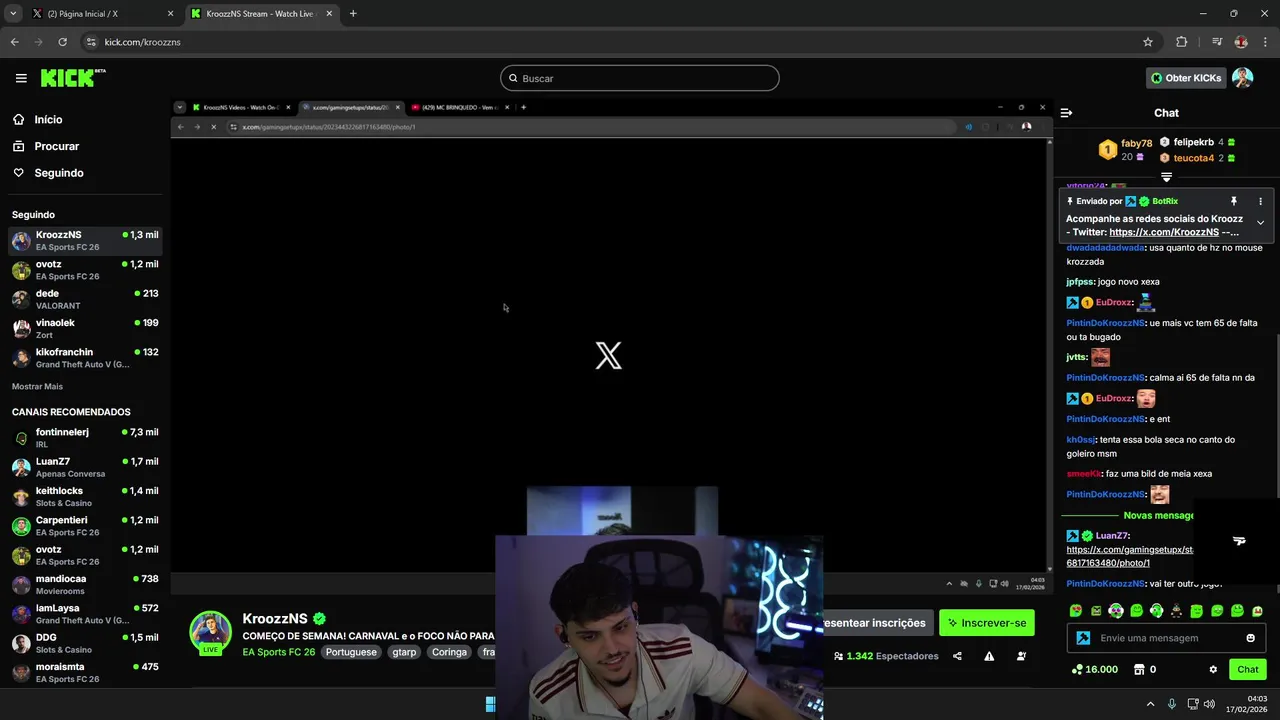Expand the gift leaderboard arrow
This screenshot has width=1280, height=720.
[x=1166, y=176]
